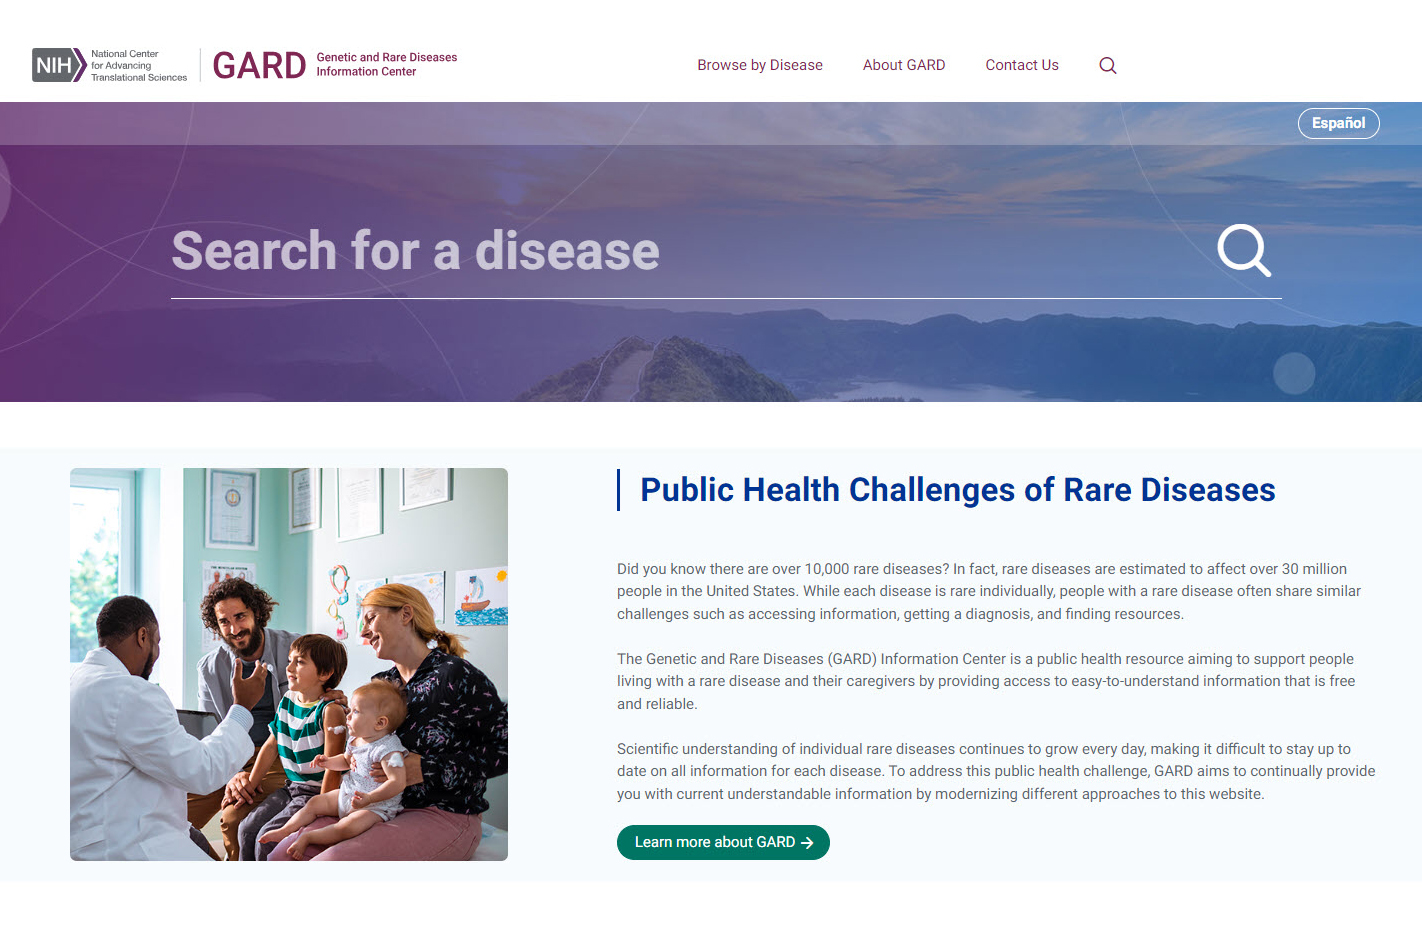Click the arrow icon on the GARD button
Image resolution: width=1422 pixels, height=948 pixels.
tap(808, 842)
